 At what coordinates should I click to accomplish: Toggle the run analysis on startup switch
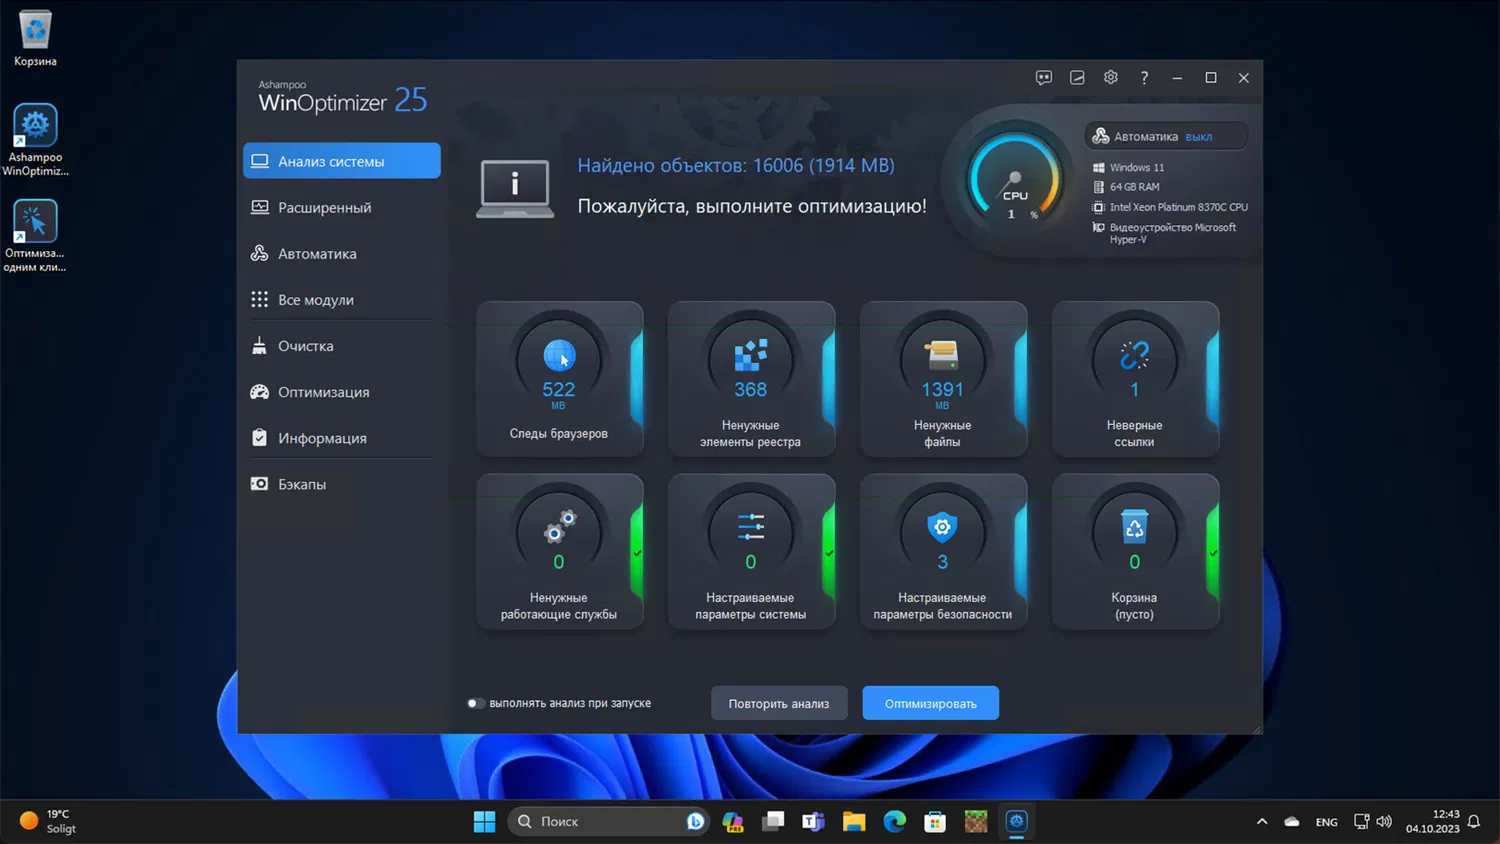coord(476,703)
